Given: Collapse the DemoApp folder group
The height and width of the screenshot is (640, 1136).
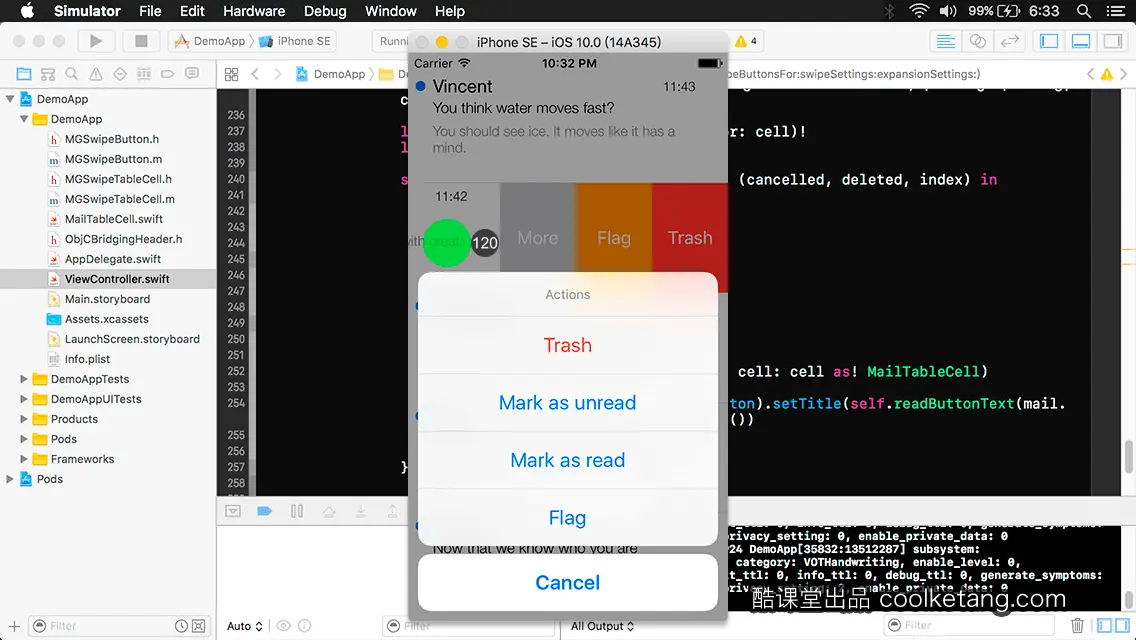Looking at the screenshot, I should point(24,119).
